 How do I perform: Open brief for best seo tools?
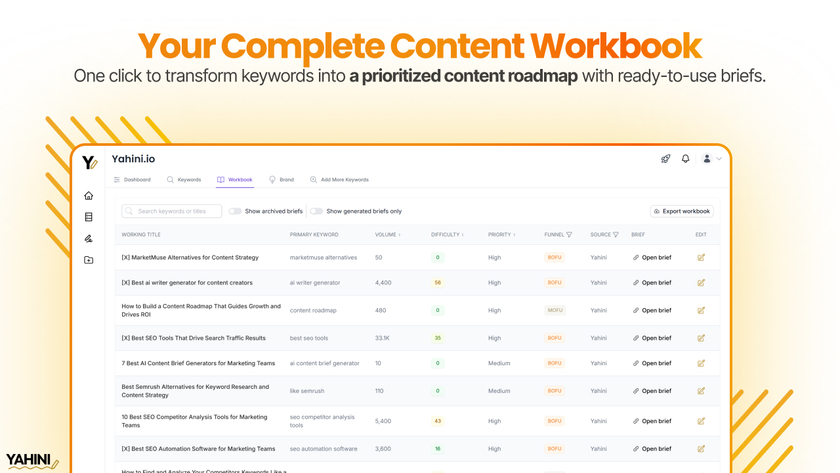[652, 338]
